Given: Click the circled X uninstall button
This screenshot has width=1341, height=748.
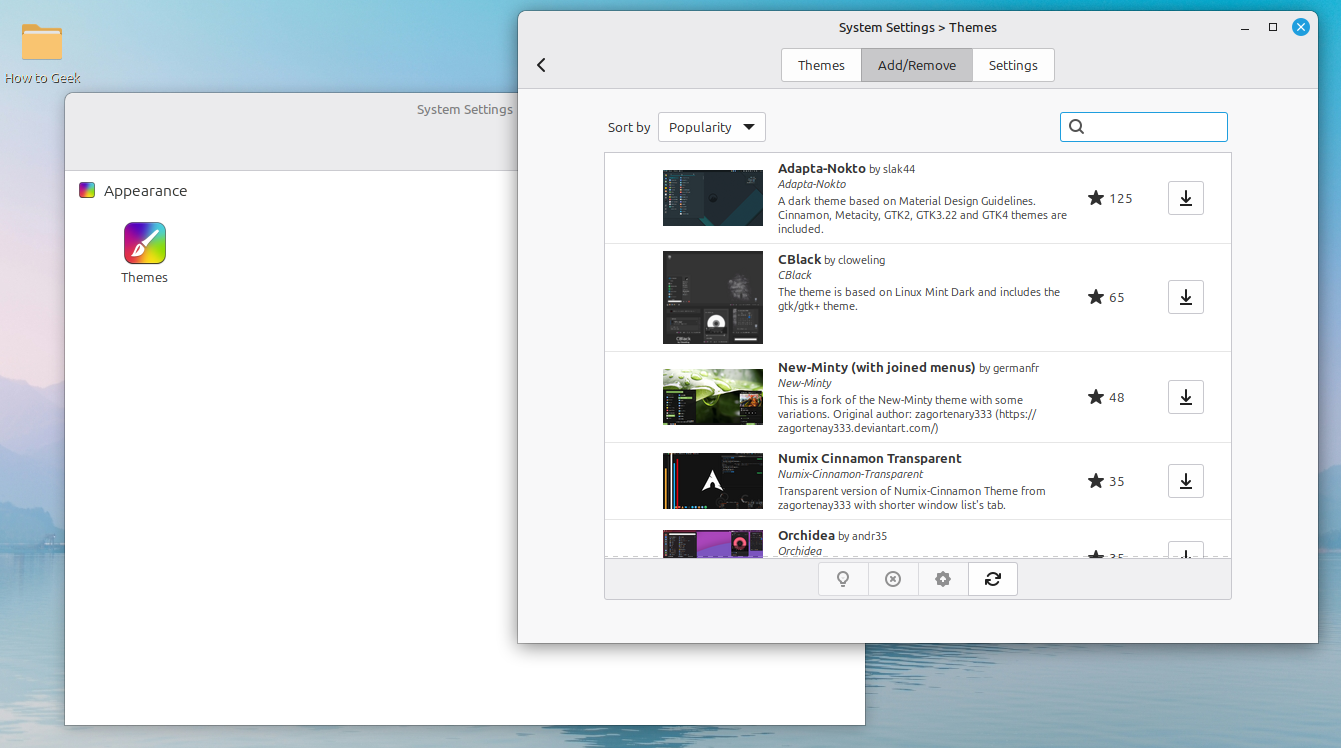Looking at the screenshot, I should click(x=893, y=579).
